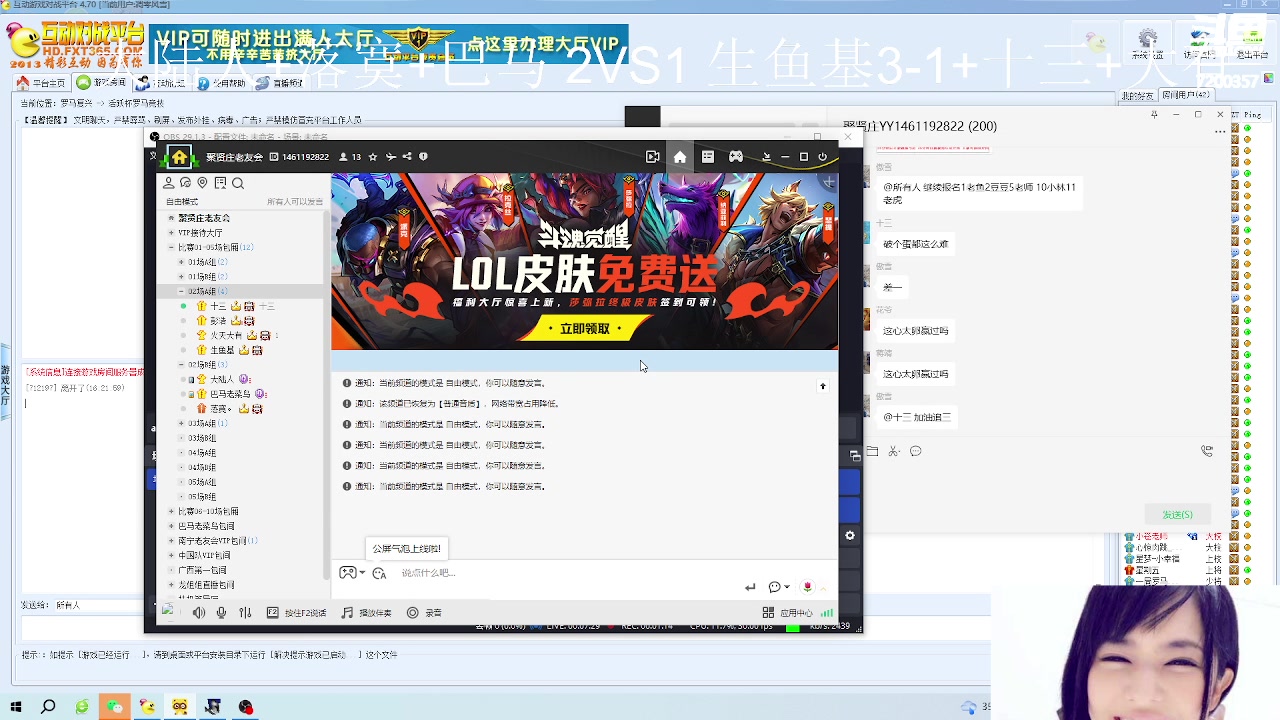The height and width of the screenshot is (720, 1280).
Task: Click the search magnifier above channel tree
Action: (x=238, y=183)
